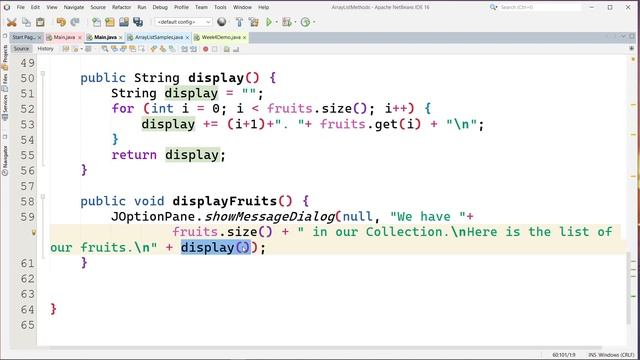
Task: Open the Refactor menu
Action: pyautogui.click(x=122, y=7)
